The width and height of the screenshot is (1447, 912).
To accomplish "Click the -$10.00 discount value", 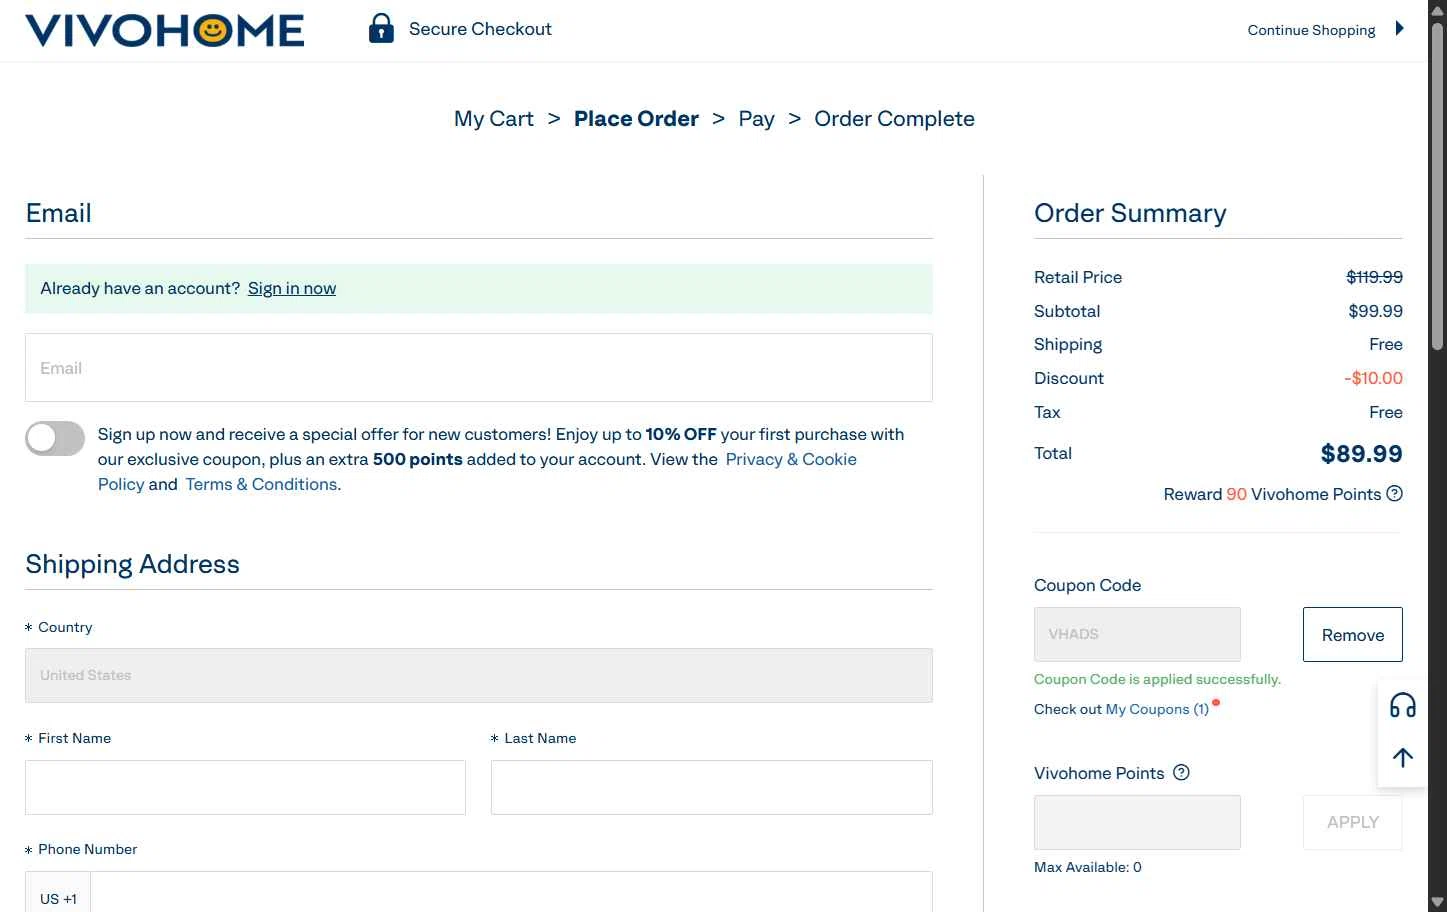I will tap(1373, 378).
